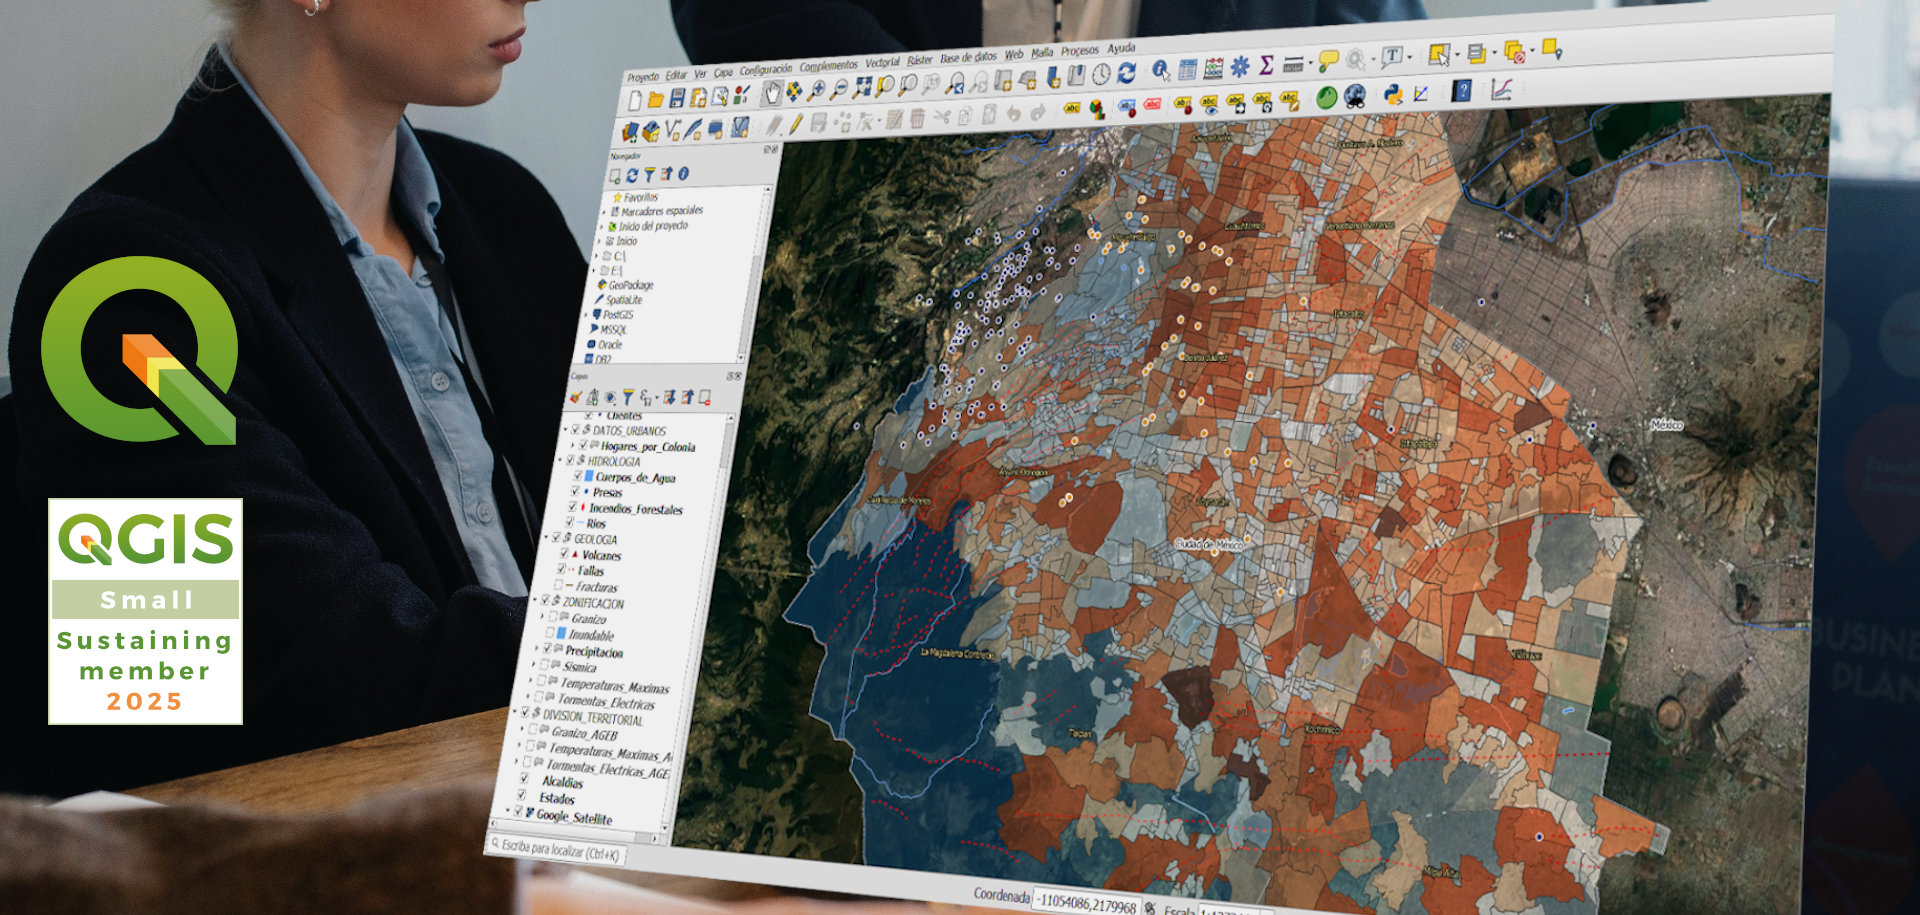Viewport: 1920px width, 915px height.
Task: Activate the Zoom In tool
Action: pos(815,89)
